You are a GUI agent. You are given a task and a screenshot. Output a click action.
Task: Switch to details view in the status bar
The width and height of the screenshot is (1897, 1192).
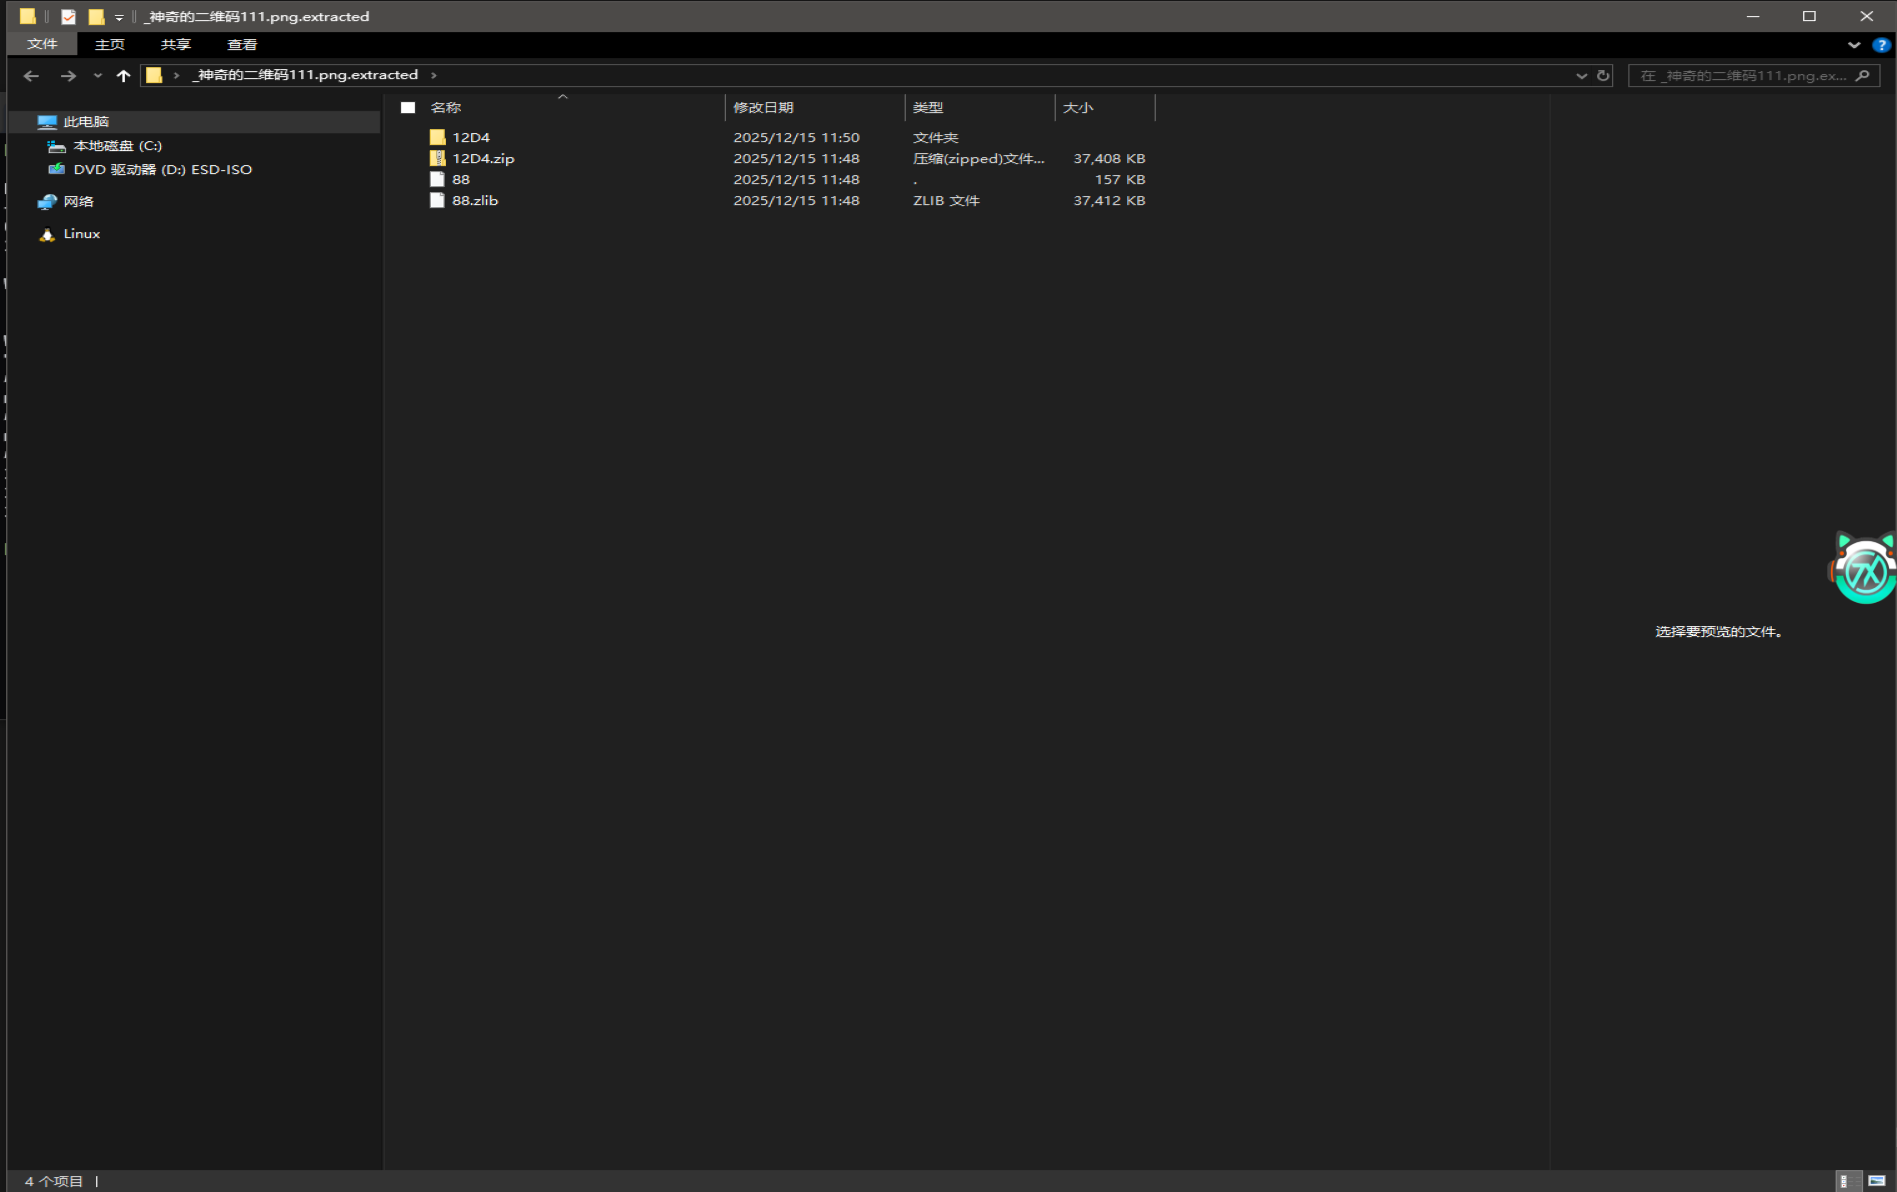coord(1848,1181)
